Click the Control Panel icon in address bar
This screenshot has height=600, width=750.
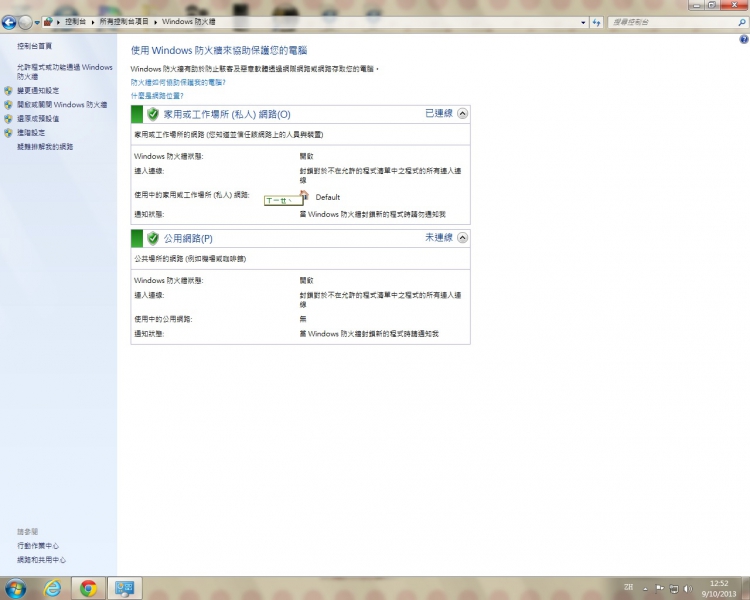[x=48, y=22]
